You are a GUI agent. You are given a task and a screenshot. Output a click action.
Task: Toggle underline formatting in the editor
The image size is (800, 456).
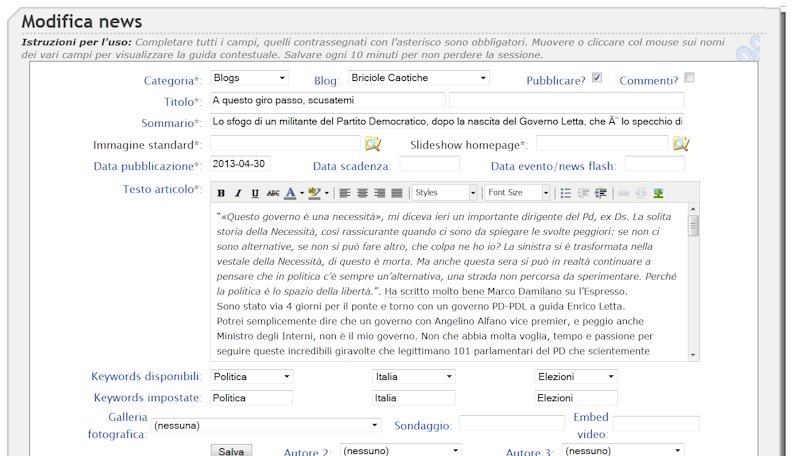click(255, 193)
